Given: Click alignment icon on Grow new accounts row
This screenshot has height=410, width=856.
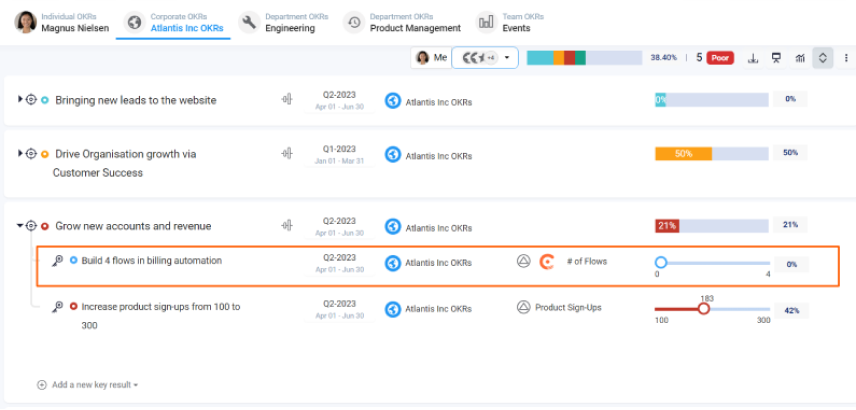Looking at the screenshot, I should pos(287,225).
